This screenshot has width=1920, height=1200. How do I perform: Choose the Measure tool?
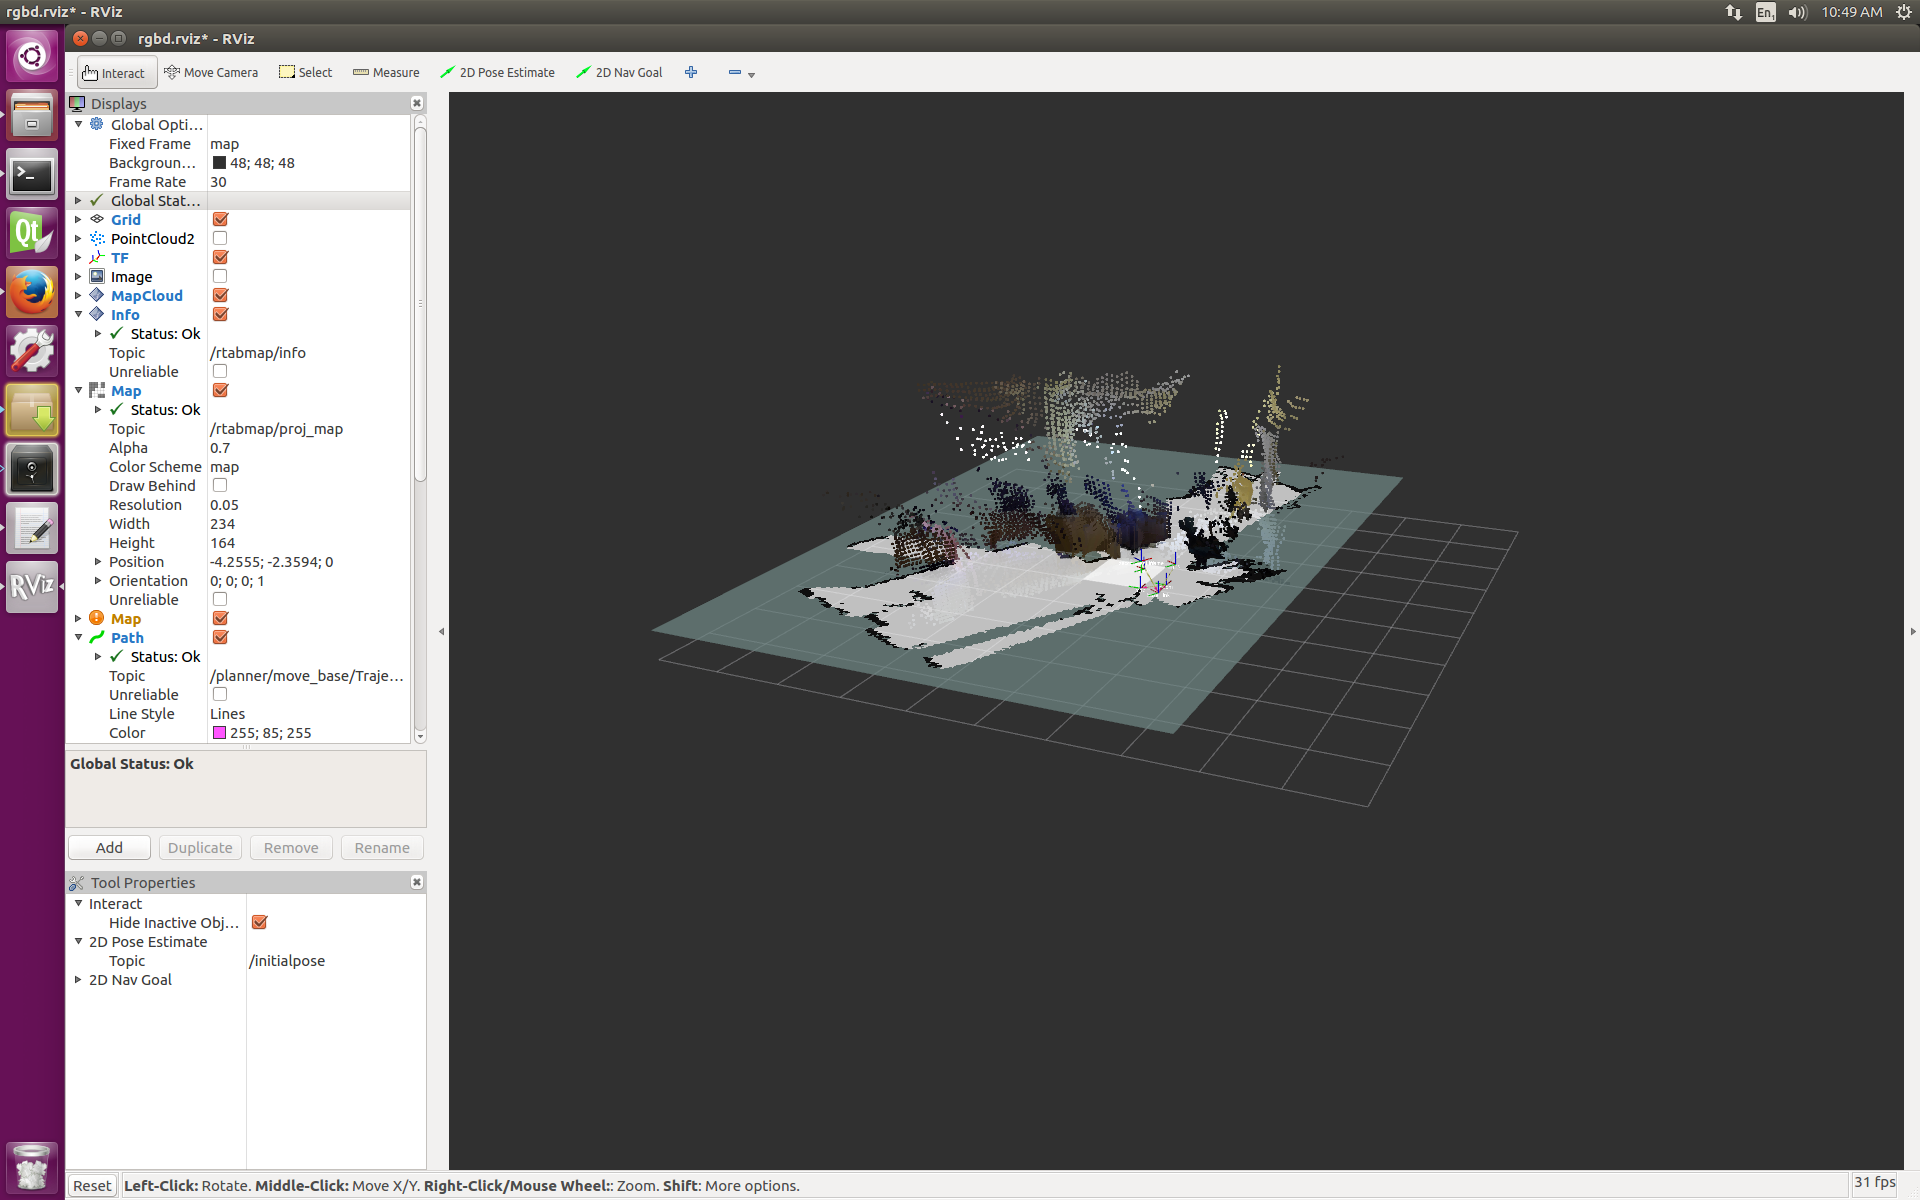(386, 73)
